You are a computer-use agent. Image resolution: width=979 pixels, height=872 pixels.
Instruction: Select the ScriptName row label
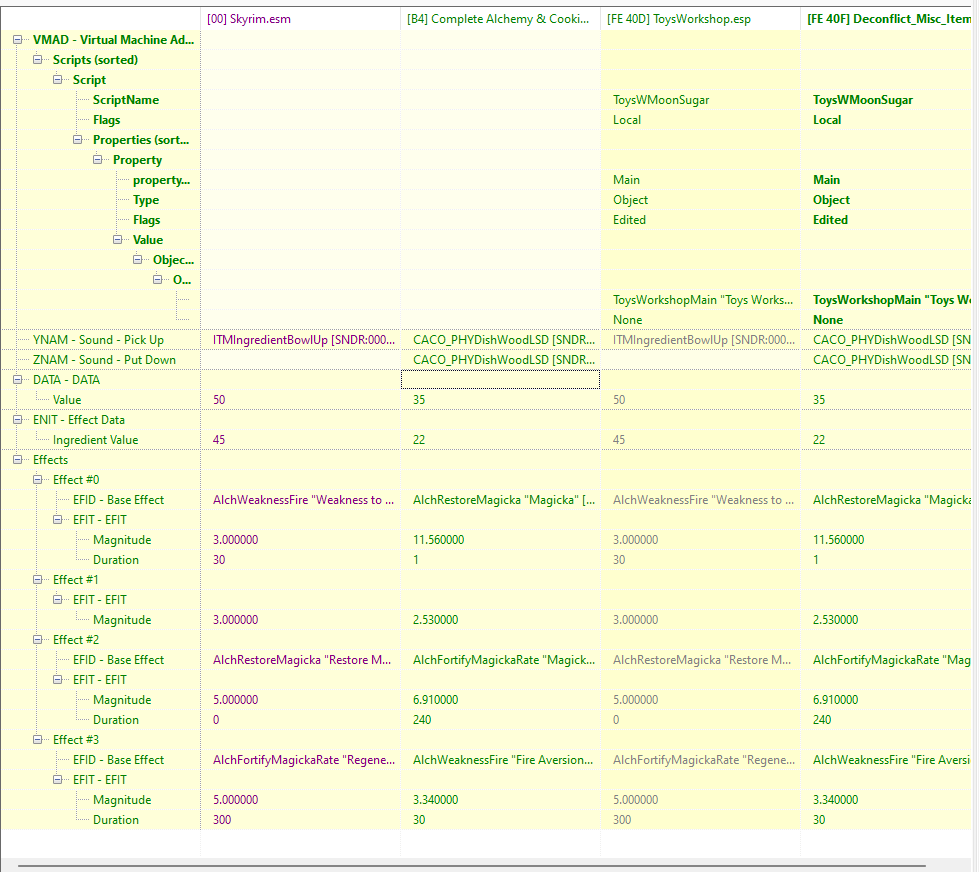[x=125, y=100]
